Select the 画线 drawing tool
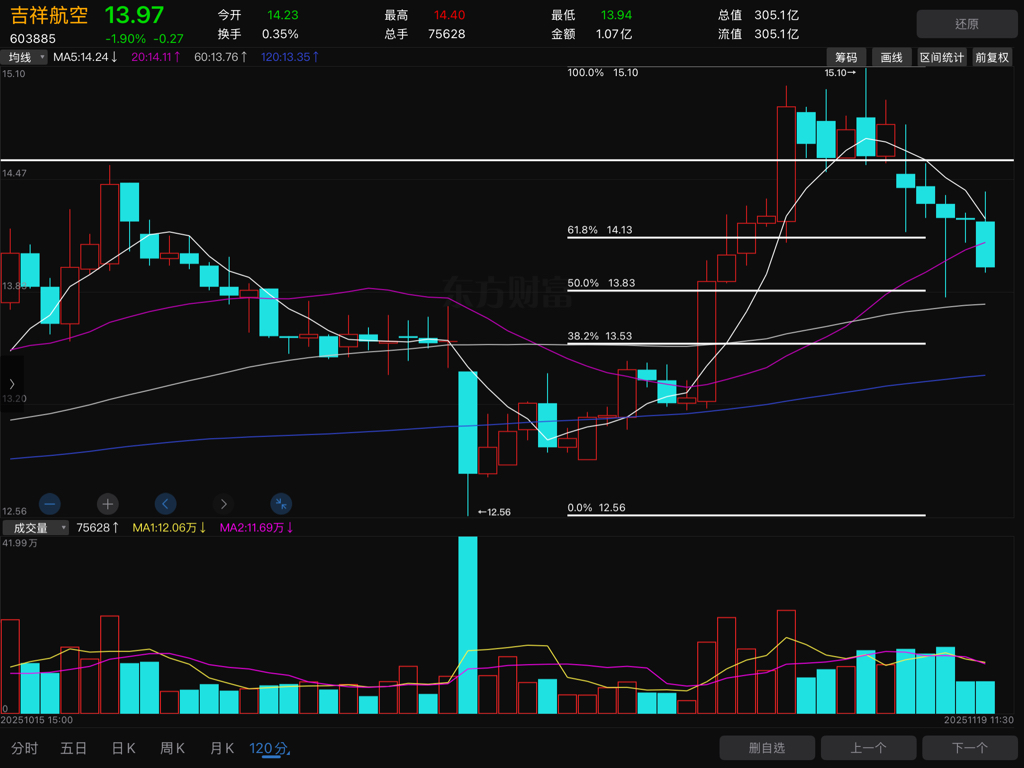The width and height of the screenshot is (1024, 768). click(891, 57)
